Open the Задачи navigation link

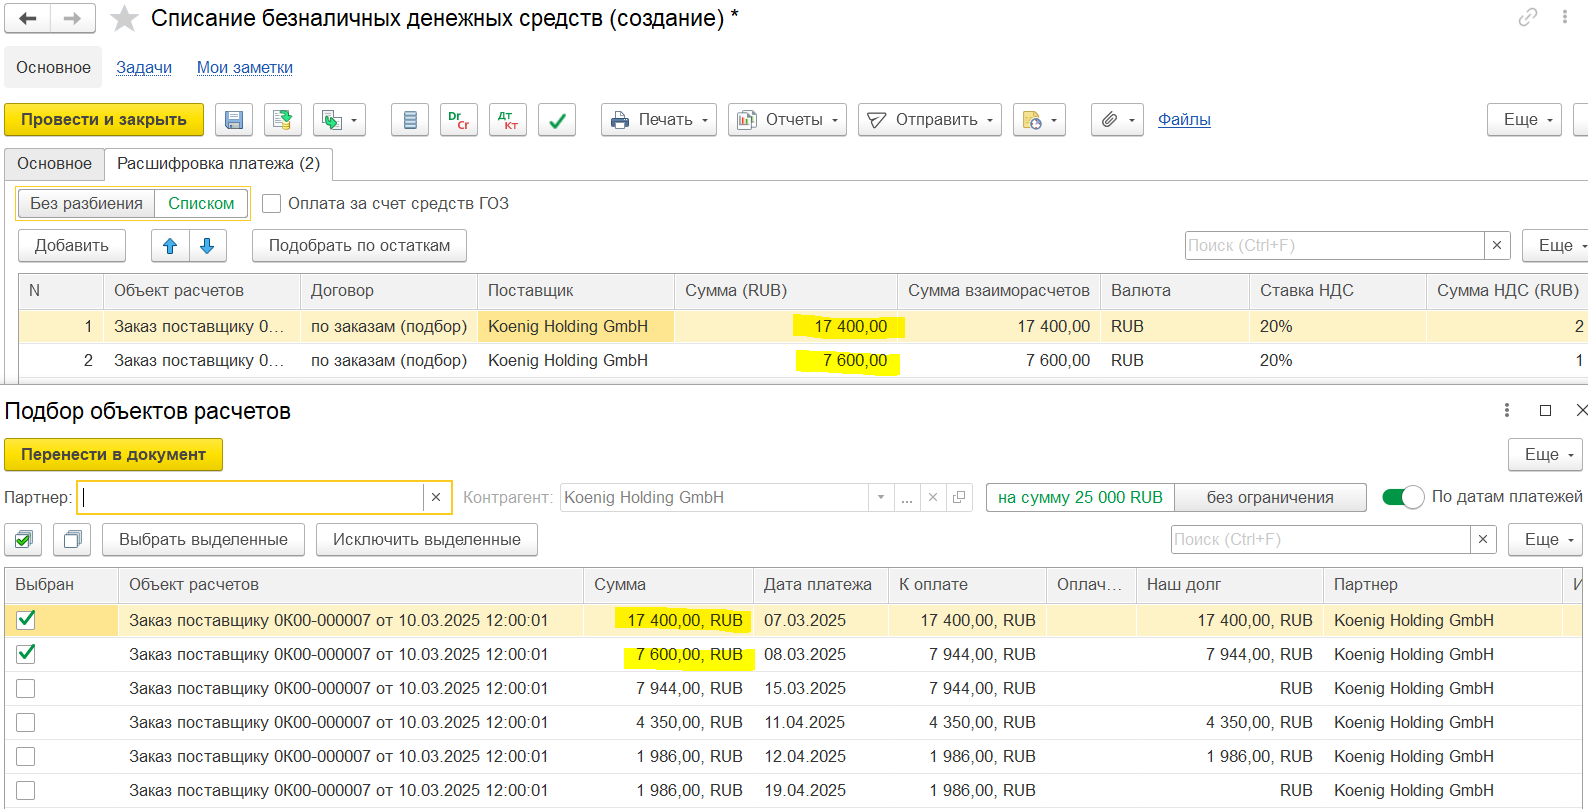pyautogui.click(x=144, y=68)
